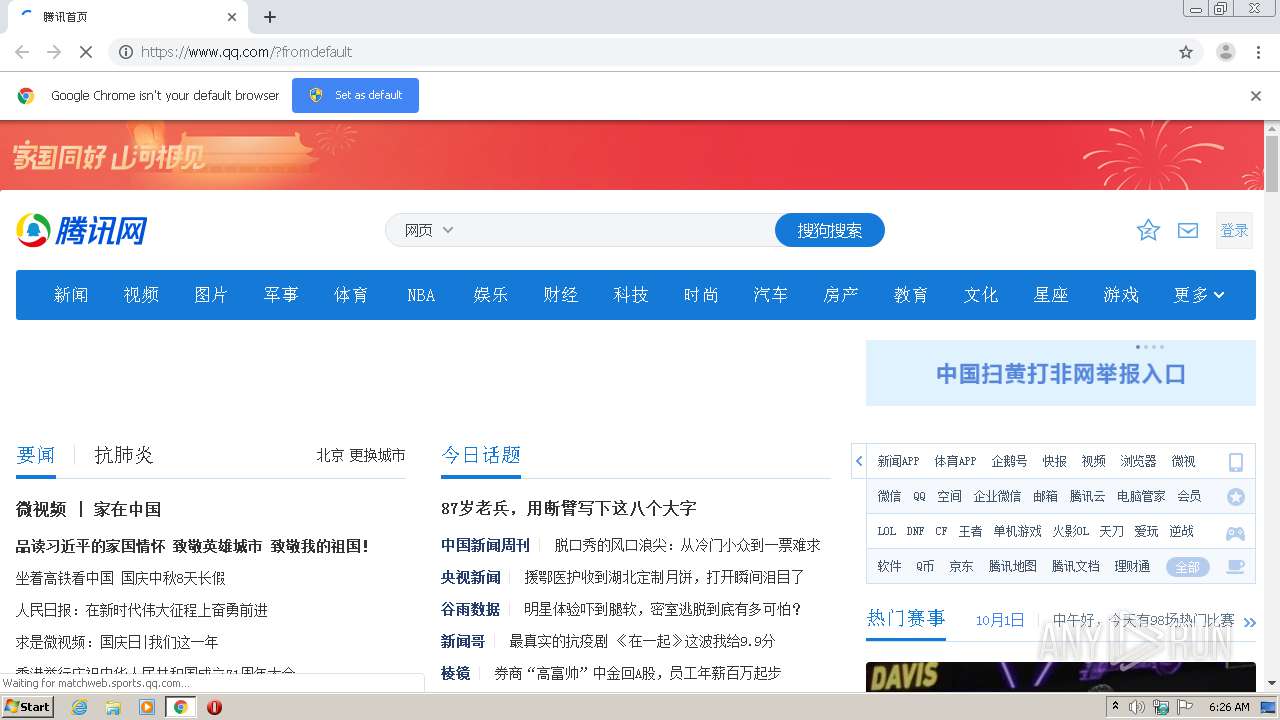Click the DAVIS match thumbnail
1280x720 pixels.
click(x=1061, y=677)
